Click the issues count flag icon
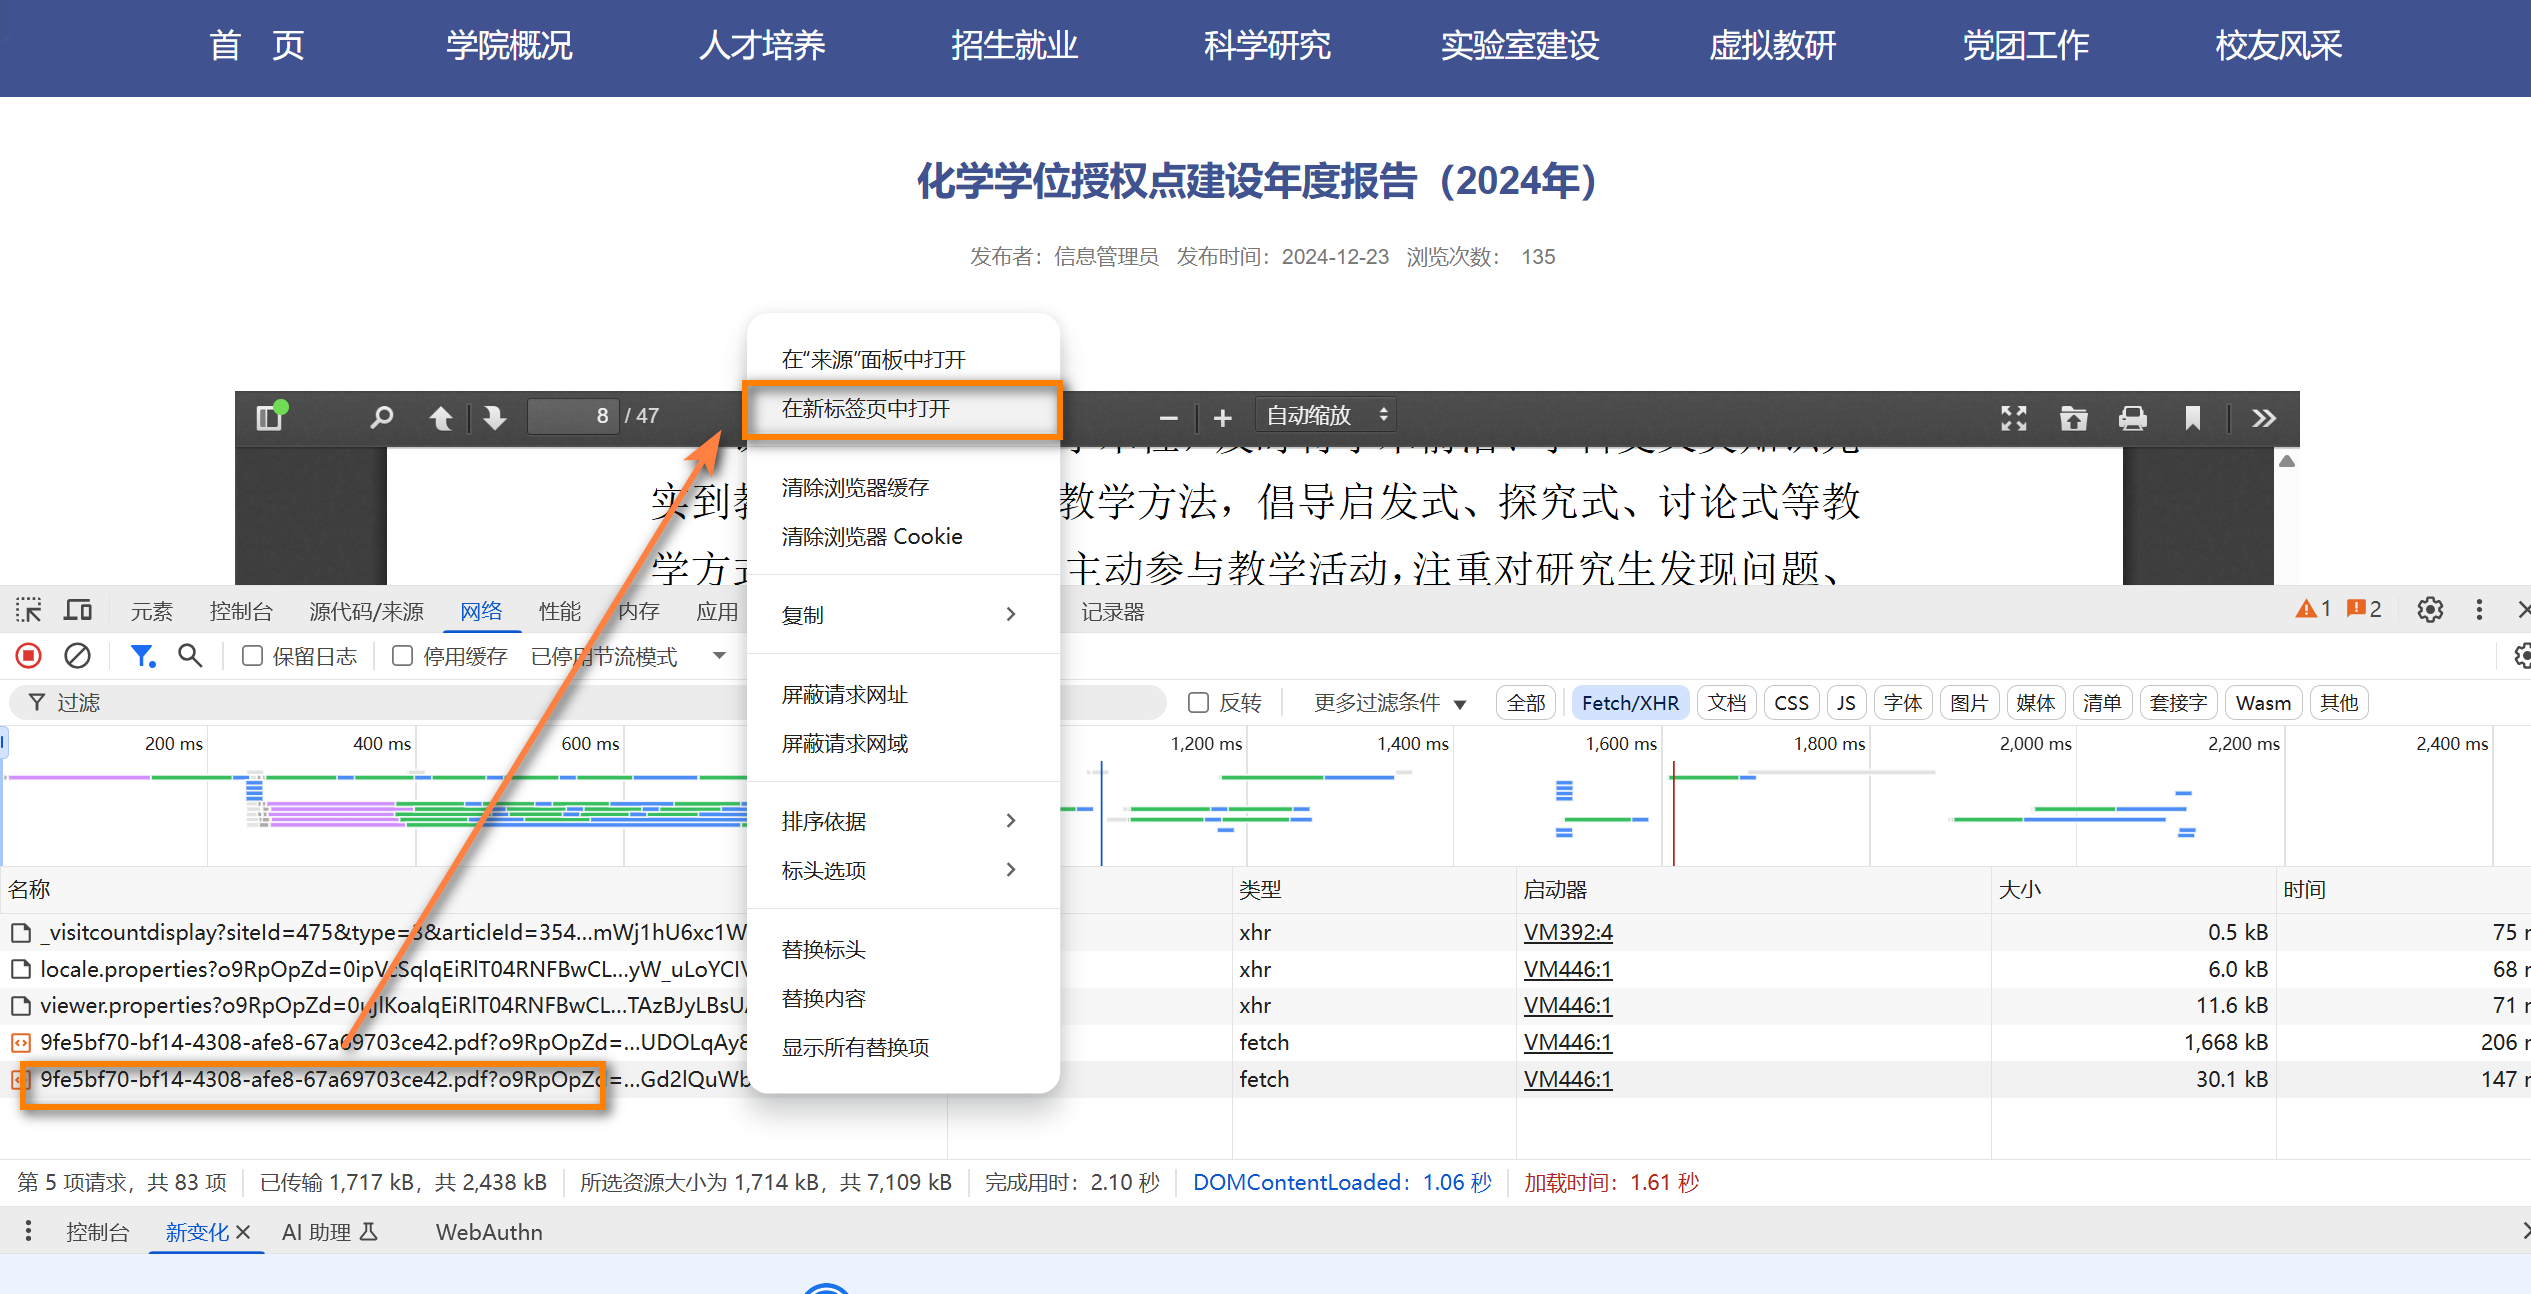The width and height of the screenshot is (2531, 1294). coord(2356,609)
